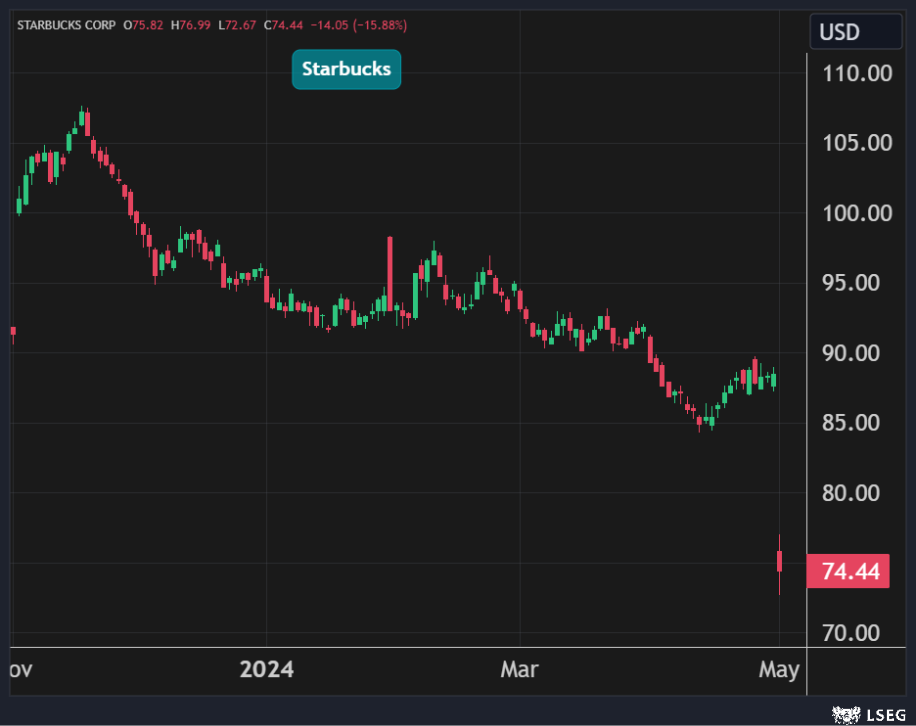Click the -14.05 (-15.88%) change text

pos(362,24)
